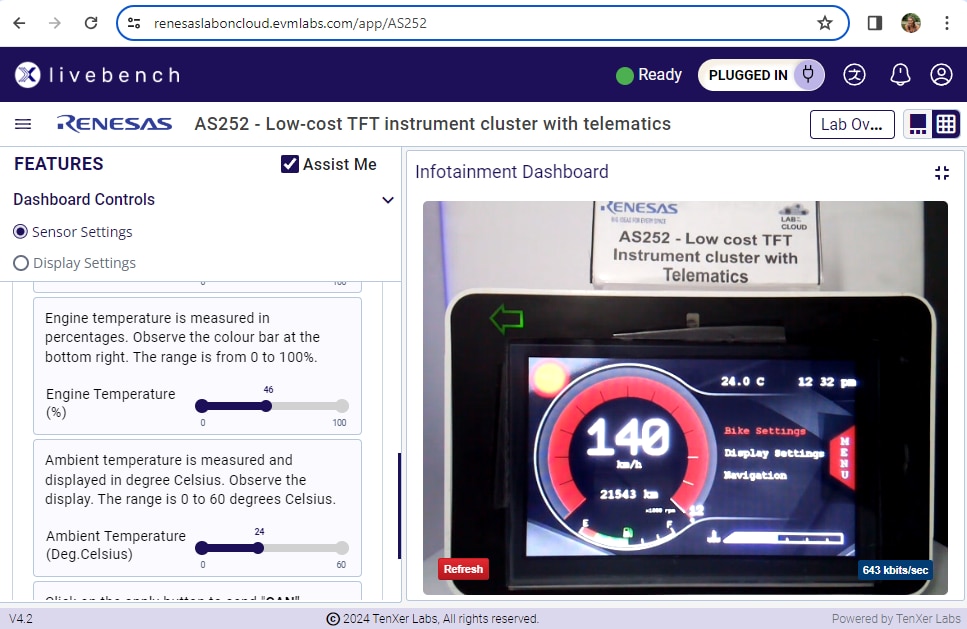Collapse the Infotainment Dashboard fullscreen icon
The height and width of the screenshot is (629, 967).
point(942,173)
